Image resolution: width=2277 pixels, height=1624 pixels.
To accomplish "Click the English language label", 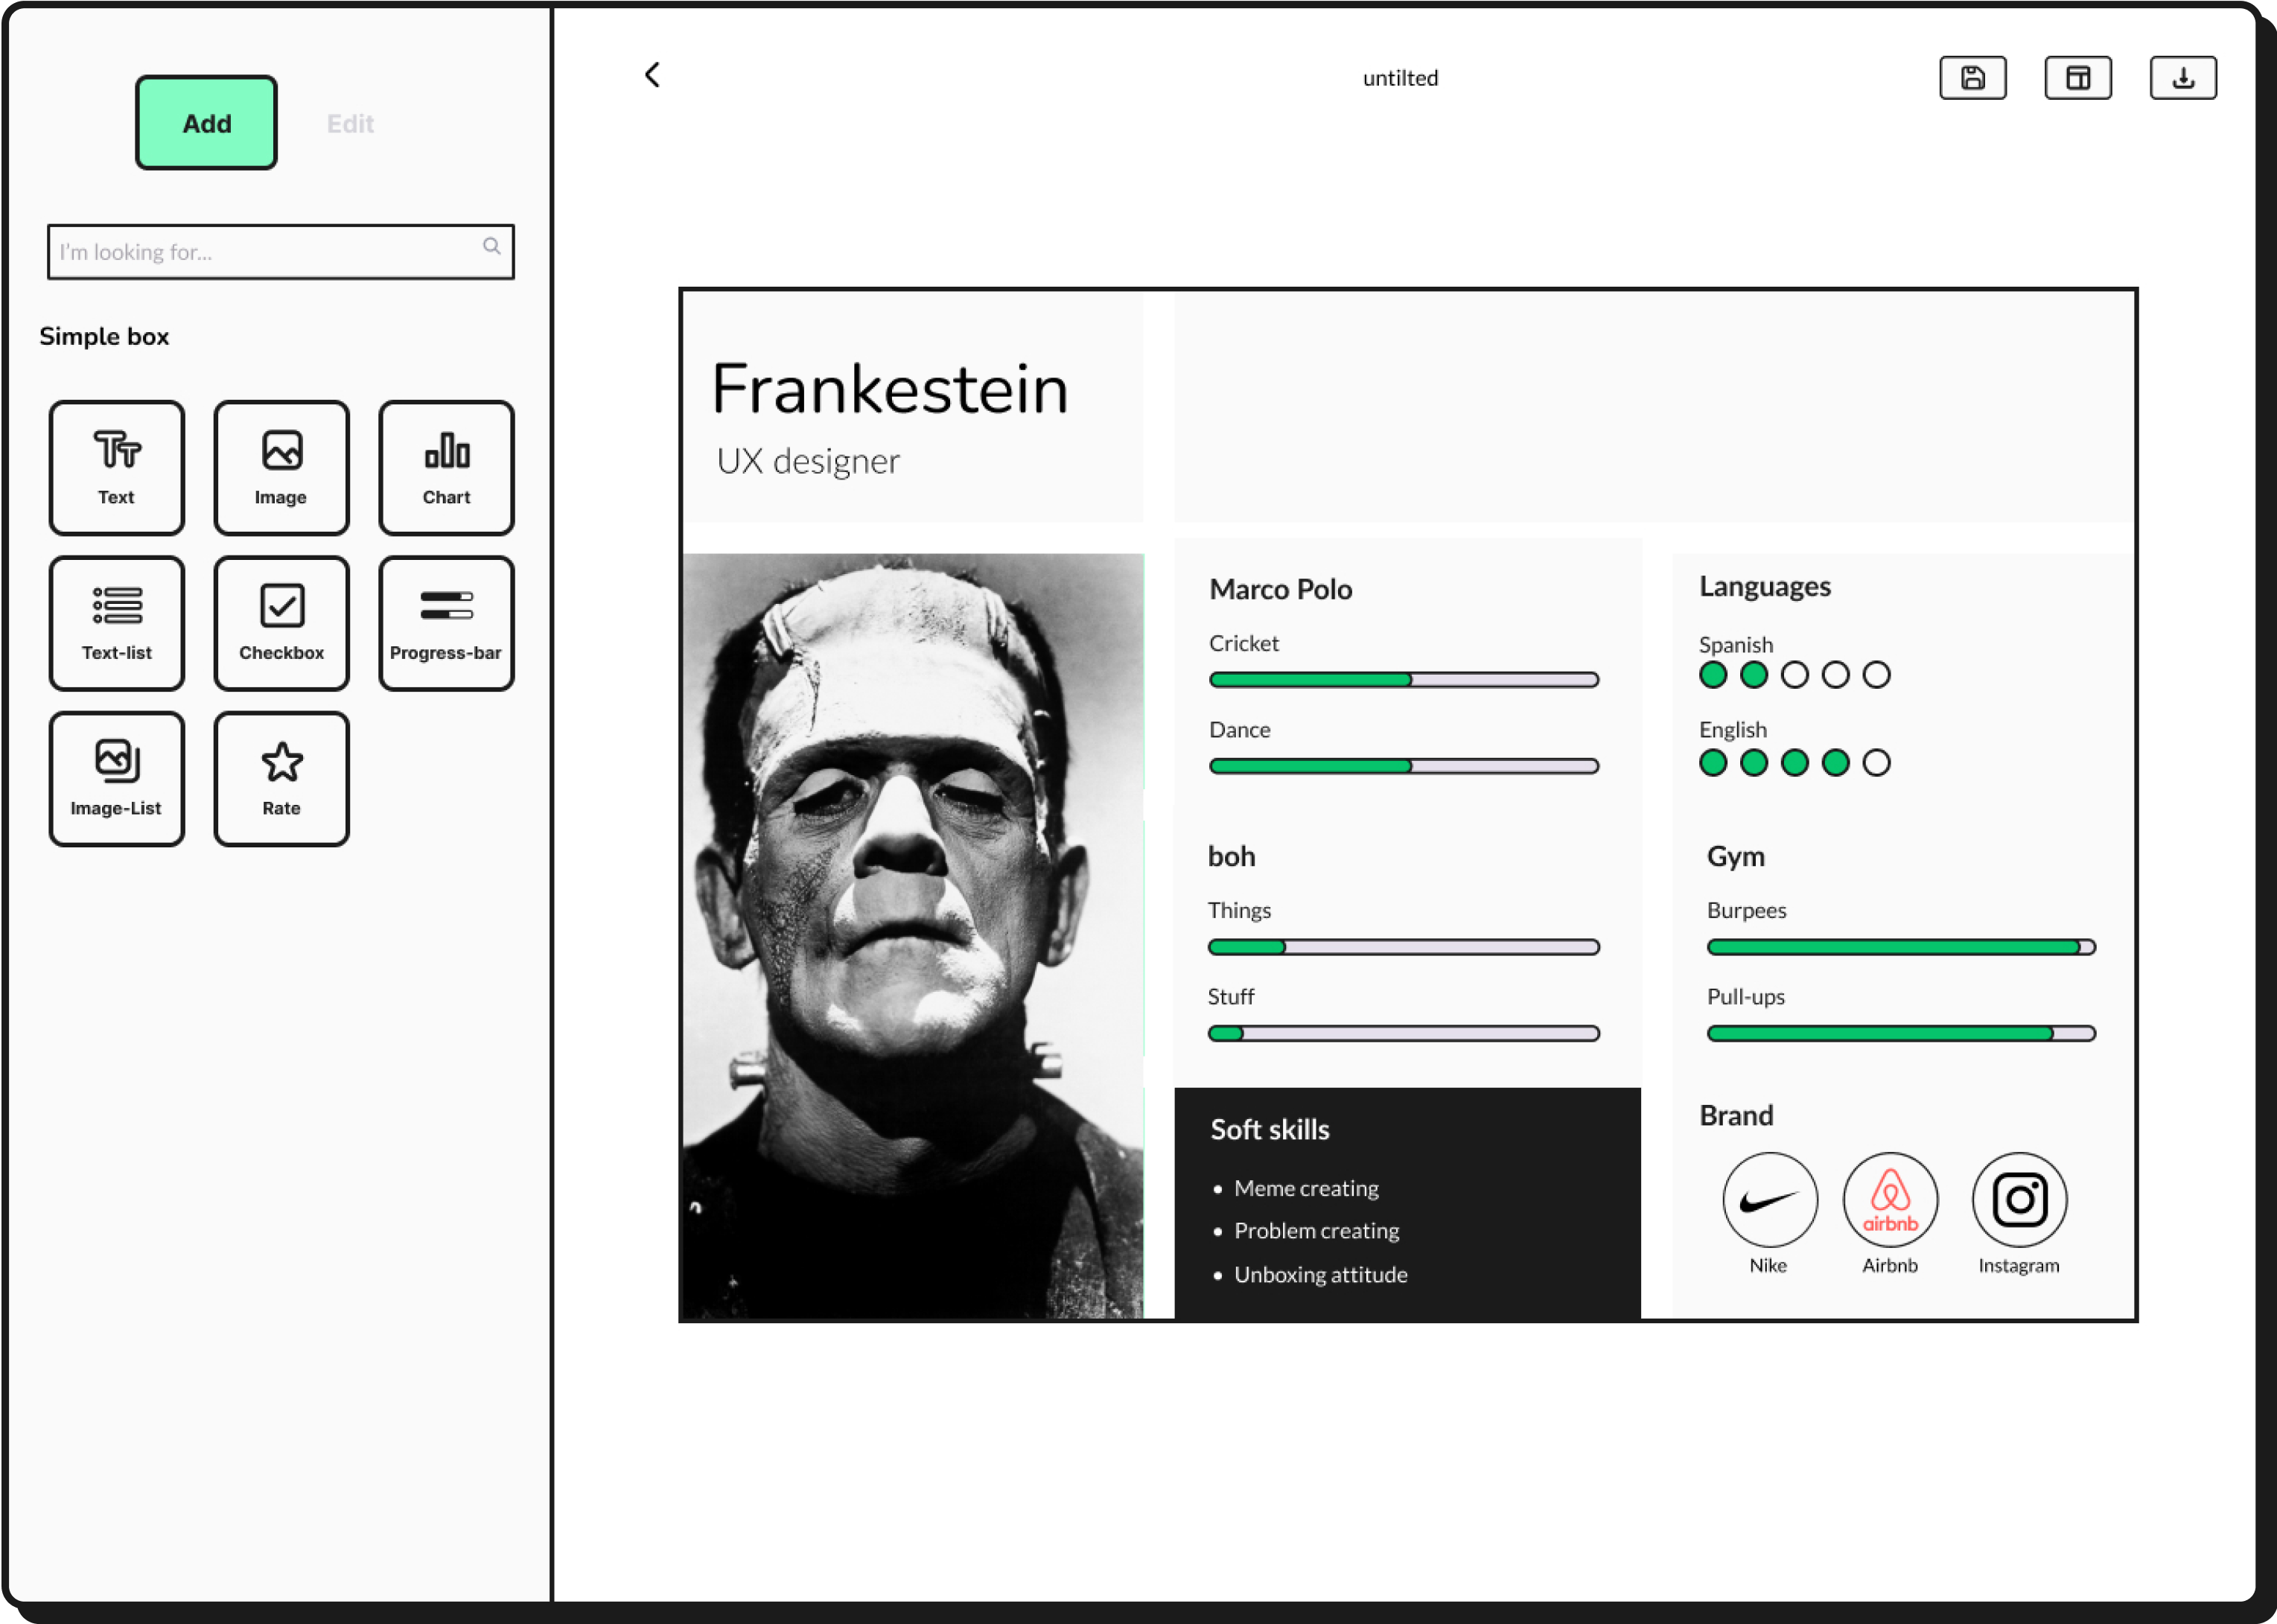I will (x=1733, y=730).
